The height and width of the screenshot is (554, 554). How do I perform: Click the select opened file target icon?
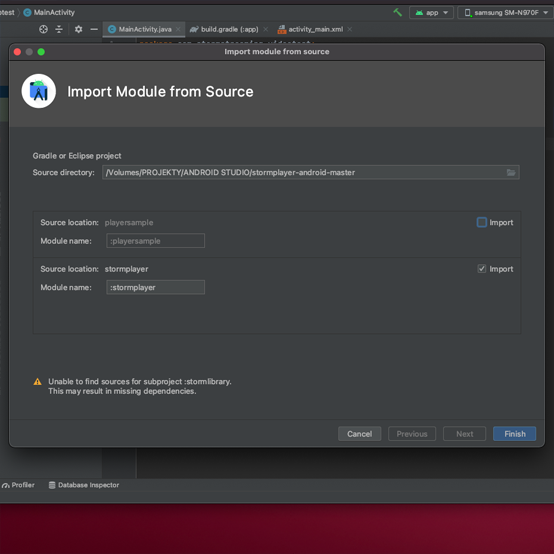click(x=43, y=29)
